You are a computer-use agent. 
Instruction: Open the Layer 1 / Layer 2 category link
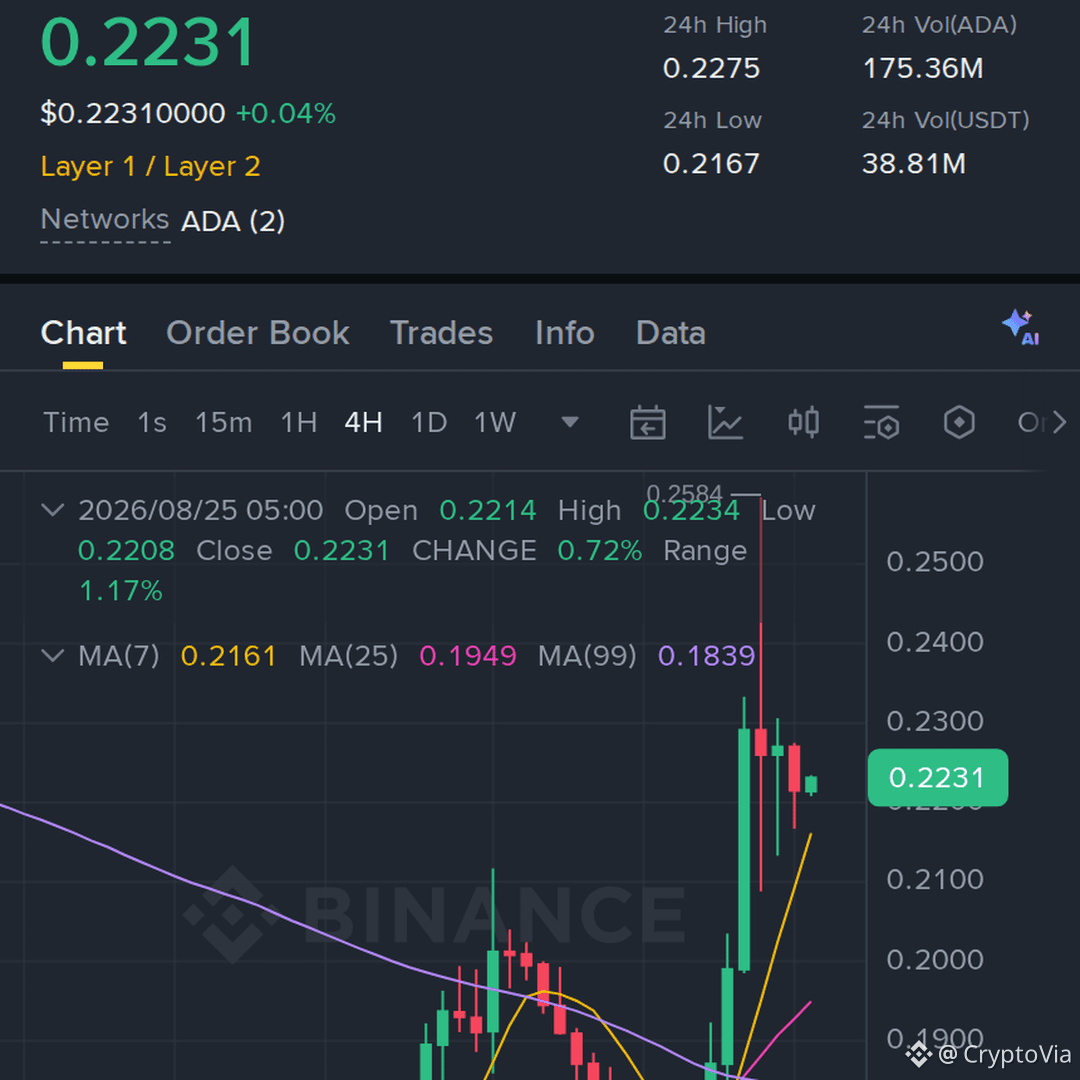(x=151, y=166)
